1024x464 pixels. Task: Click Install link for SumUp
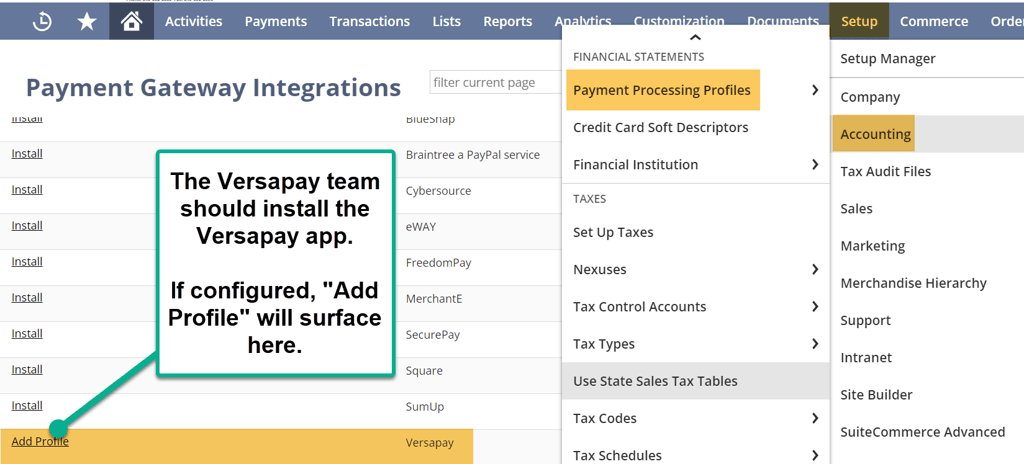(27, 405)
